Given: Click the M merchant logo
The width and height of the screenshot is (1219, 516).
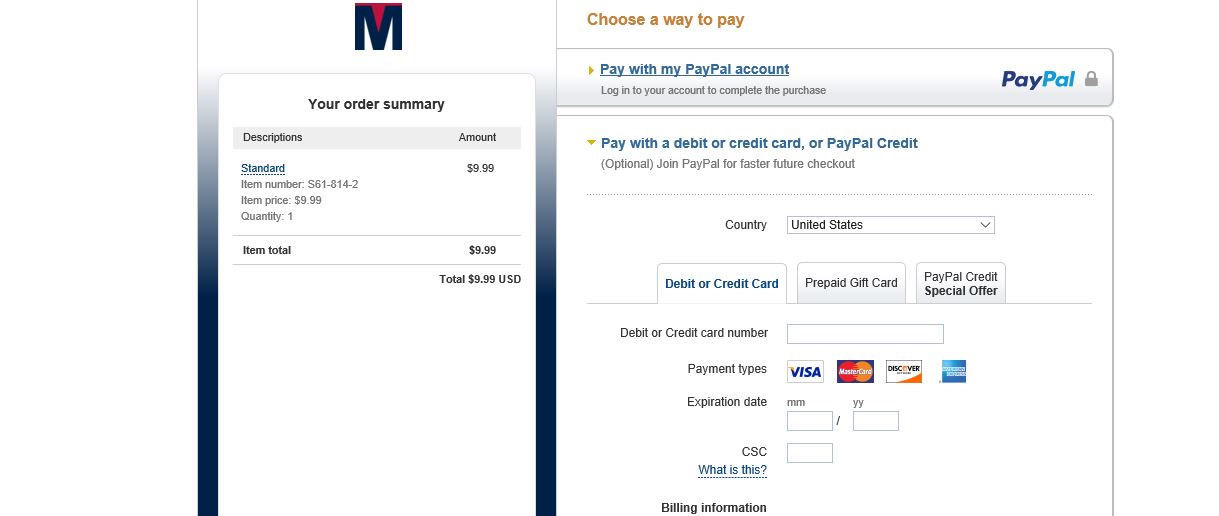Looking at the screenshot, I should [x=378, y=27].
